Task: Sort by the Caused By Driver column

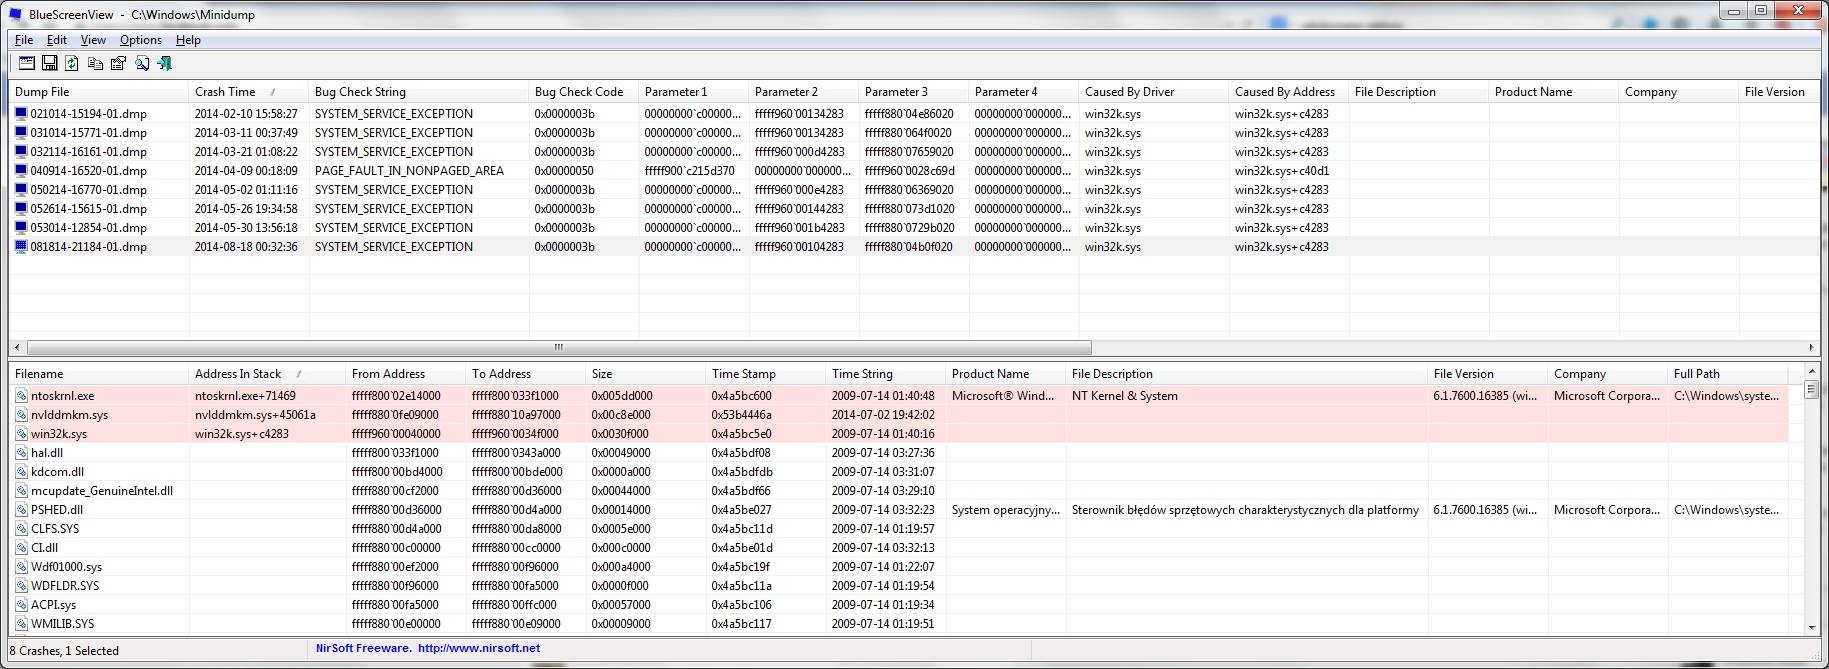Action: click(1154, 92)
